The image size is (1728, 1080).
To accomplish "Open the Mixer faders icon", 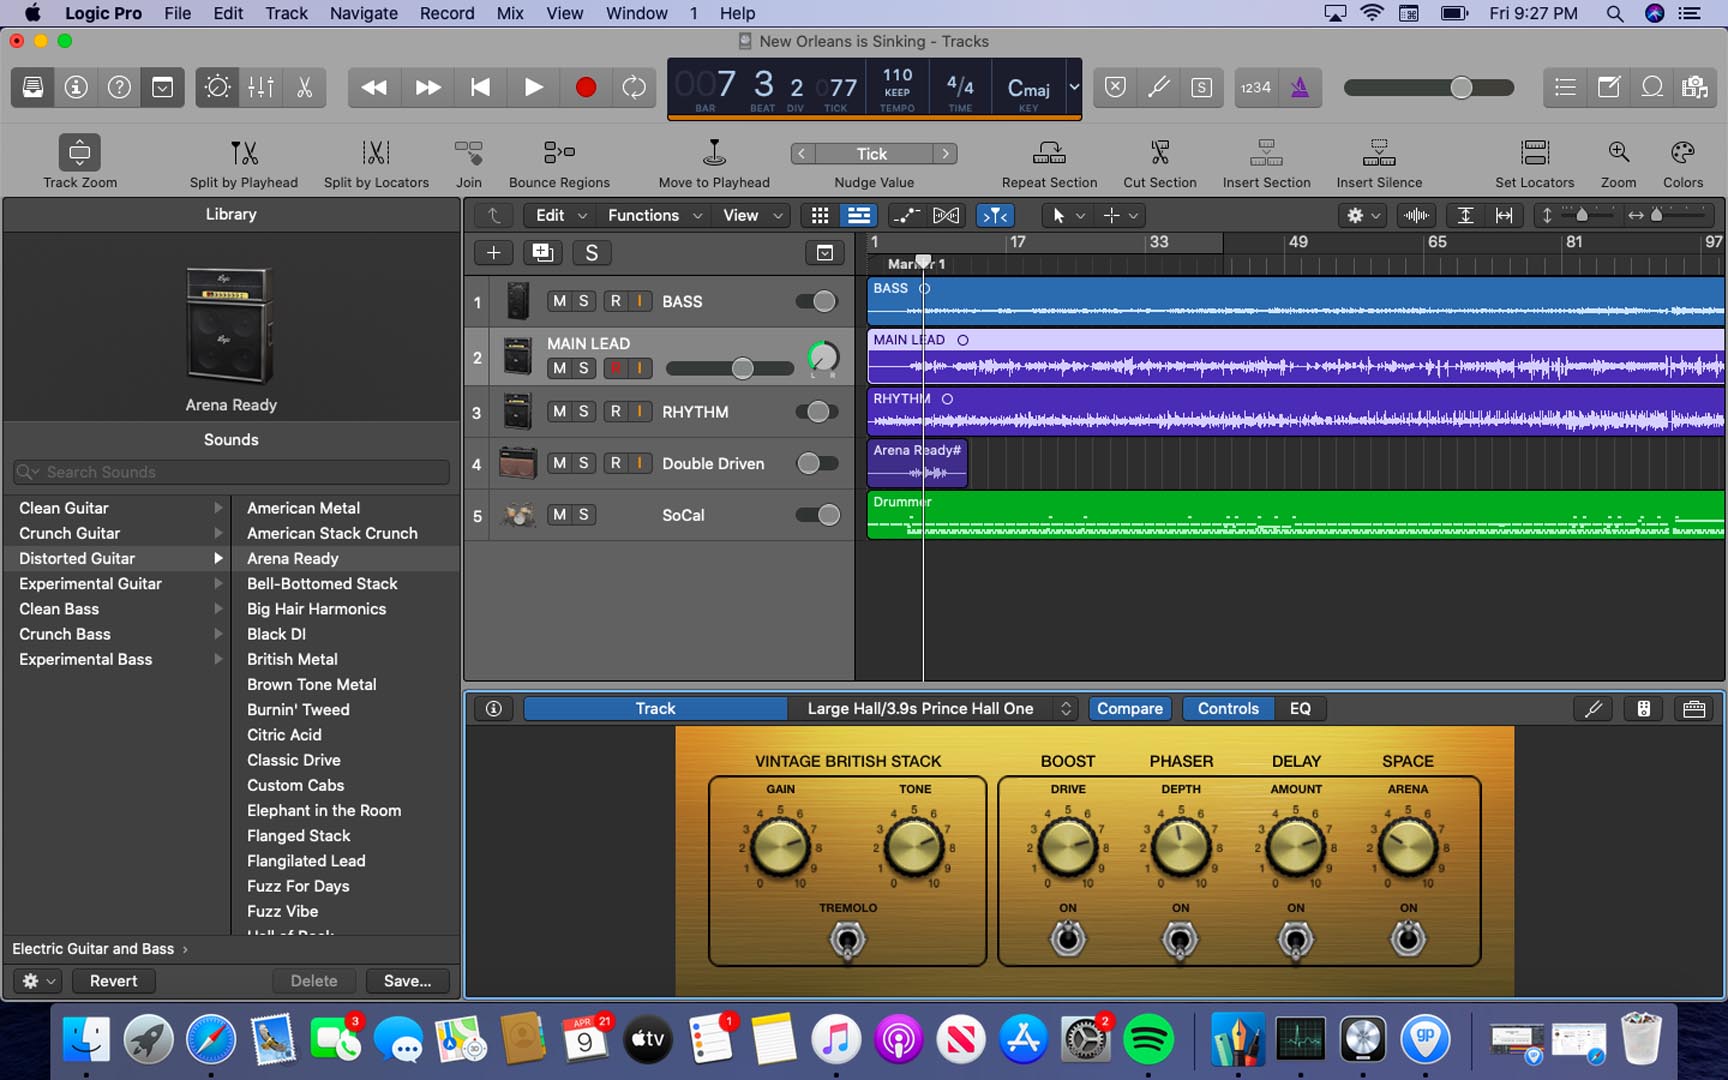I will coord(261,87).
